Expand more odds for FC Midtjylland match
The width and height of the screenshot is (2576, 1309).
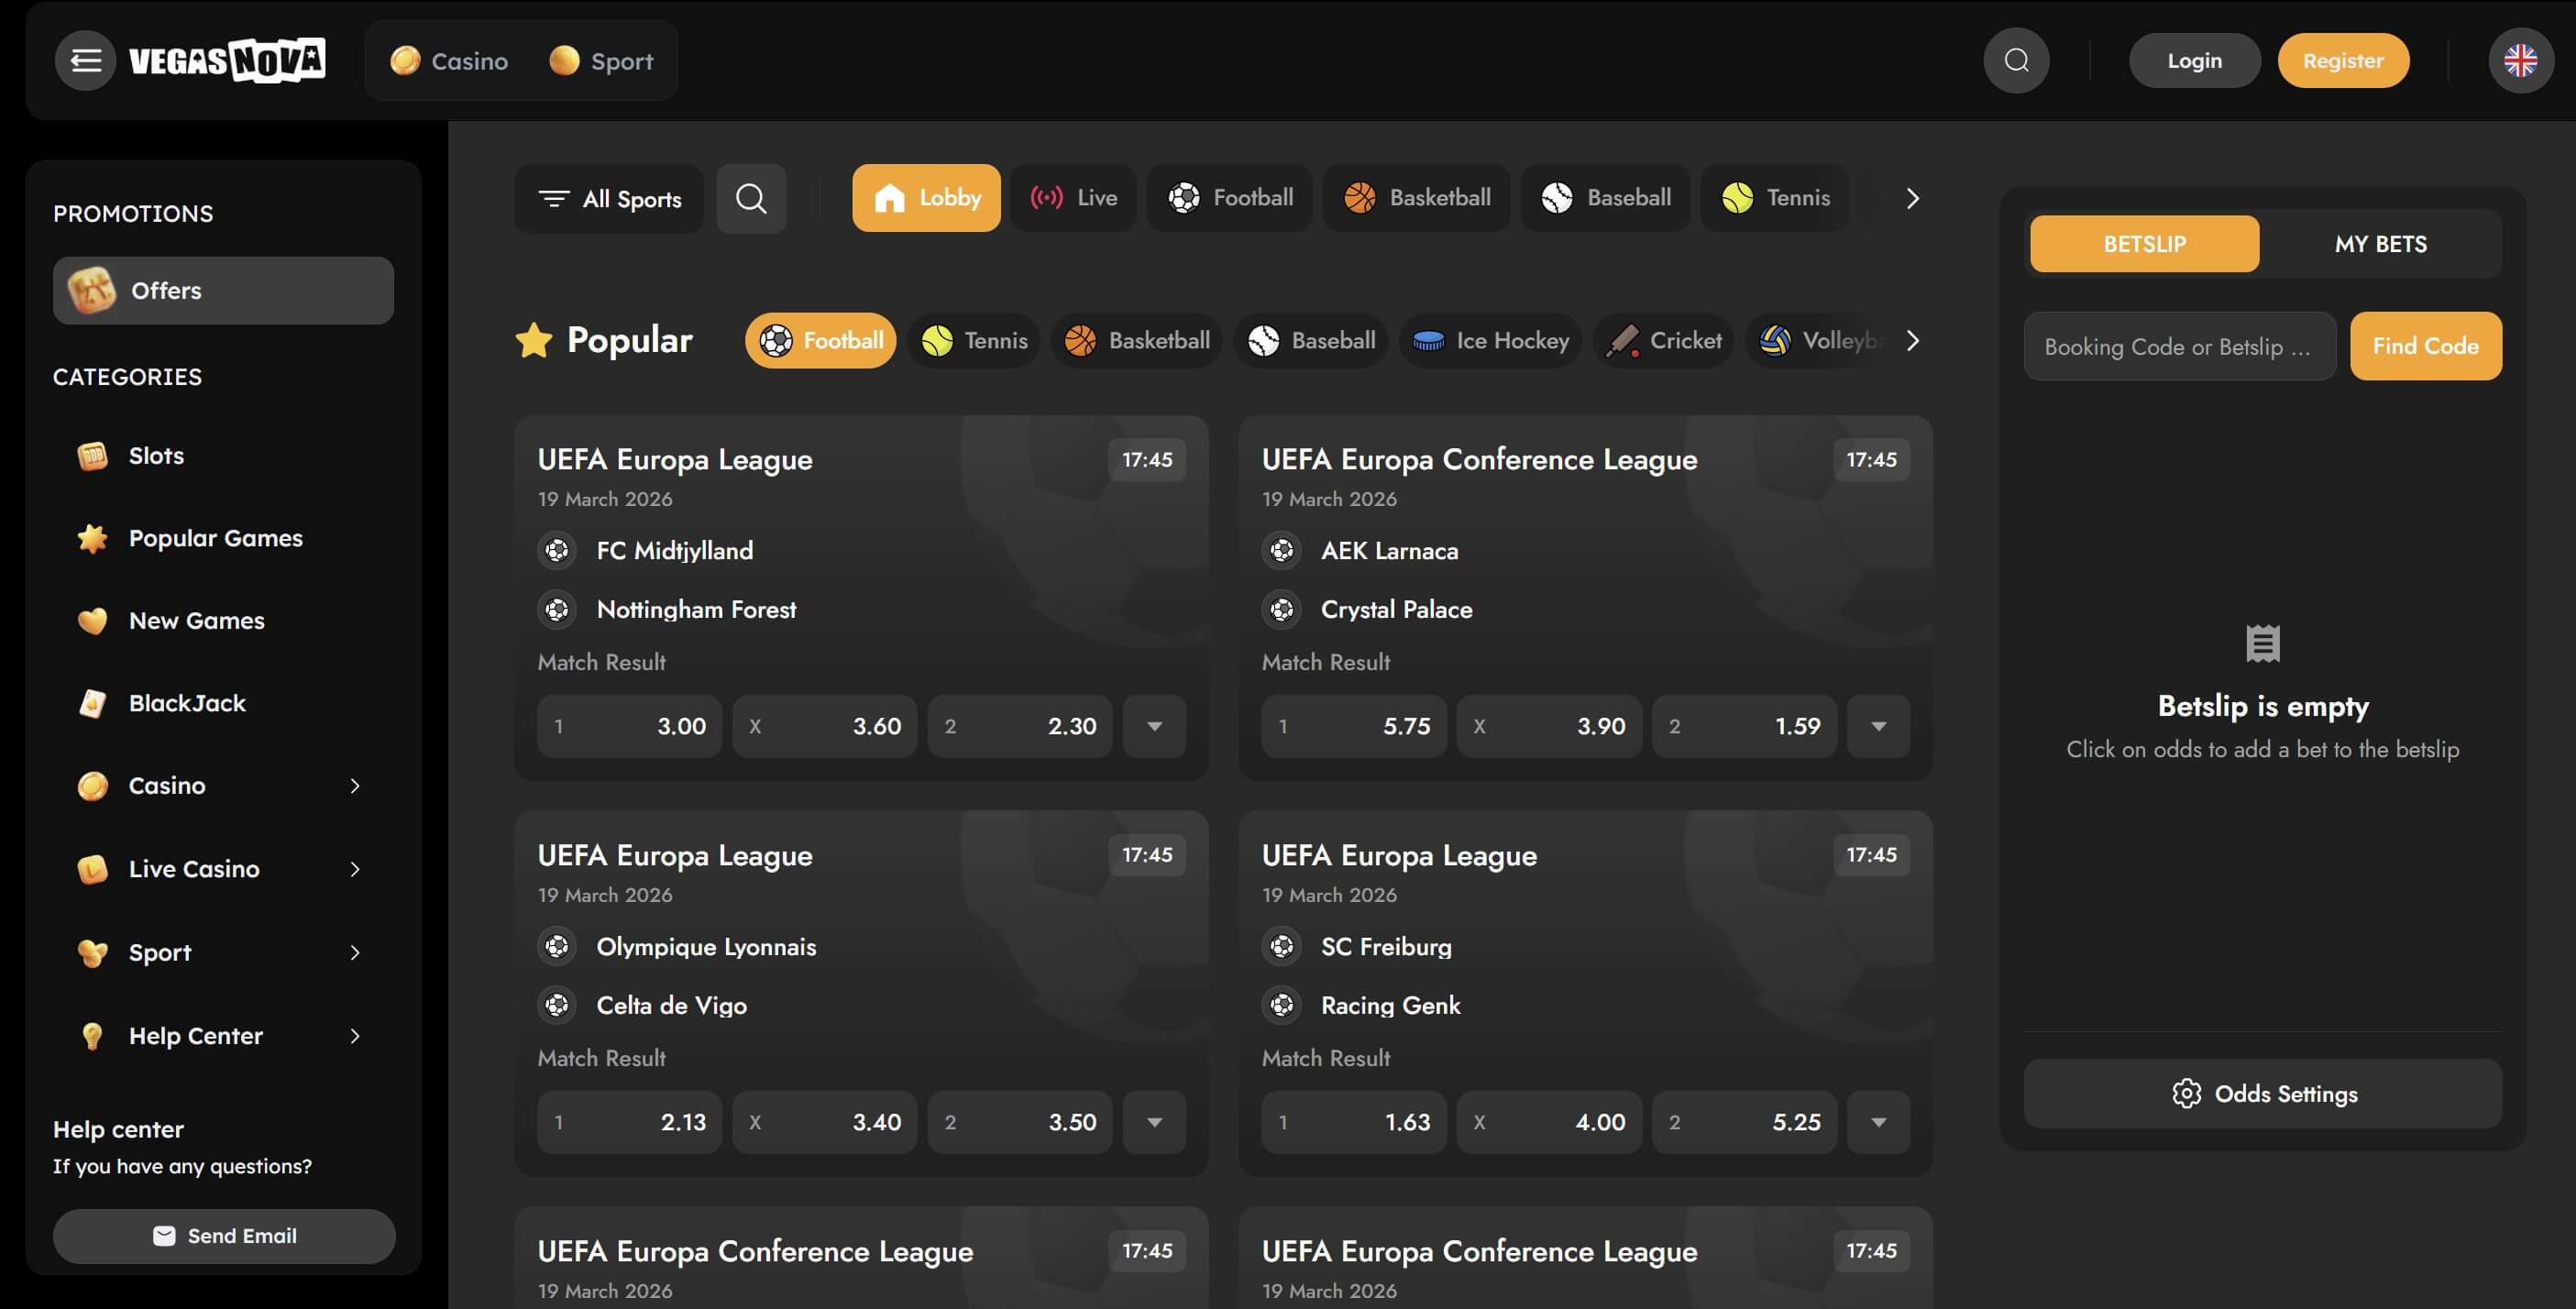click(1155, 726)
